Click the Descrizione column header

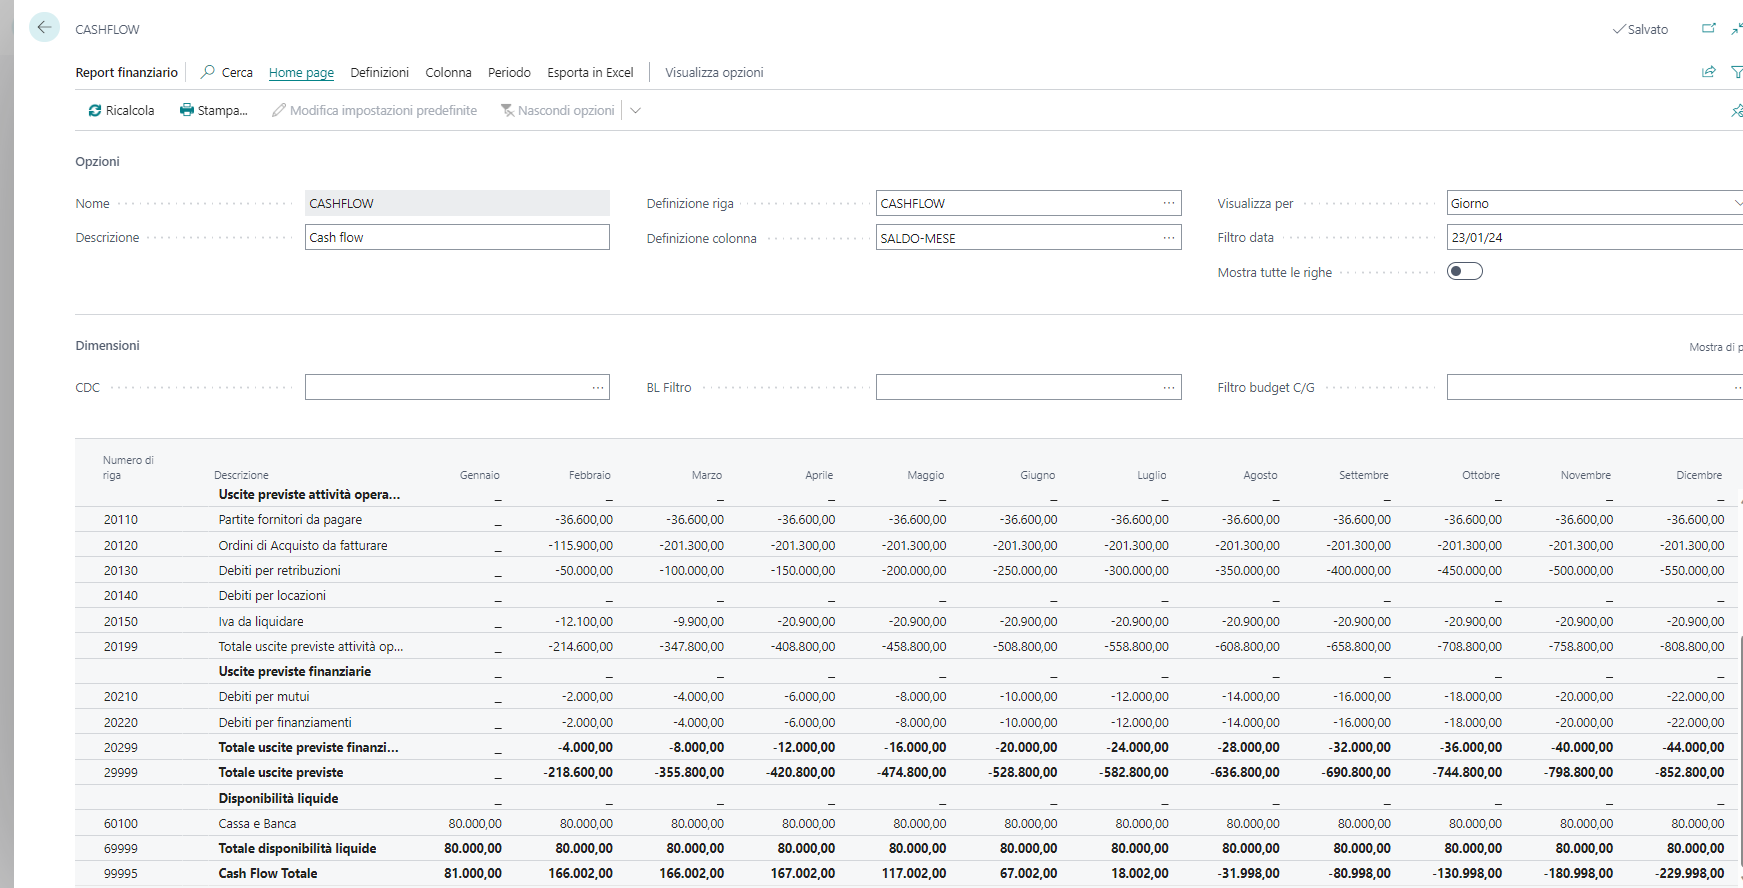pyautogui.click(x=241, y=475)
